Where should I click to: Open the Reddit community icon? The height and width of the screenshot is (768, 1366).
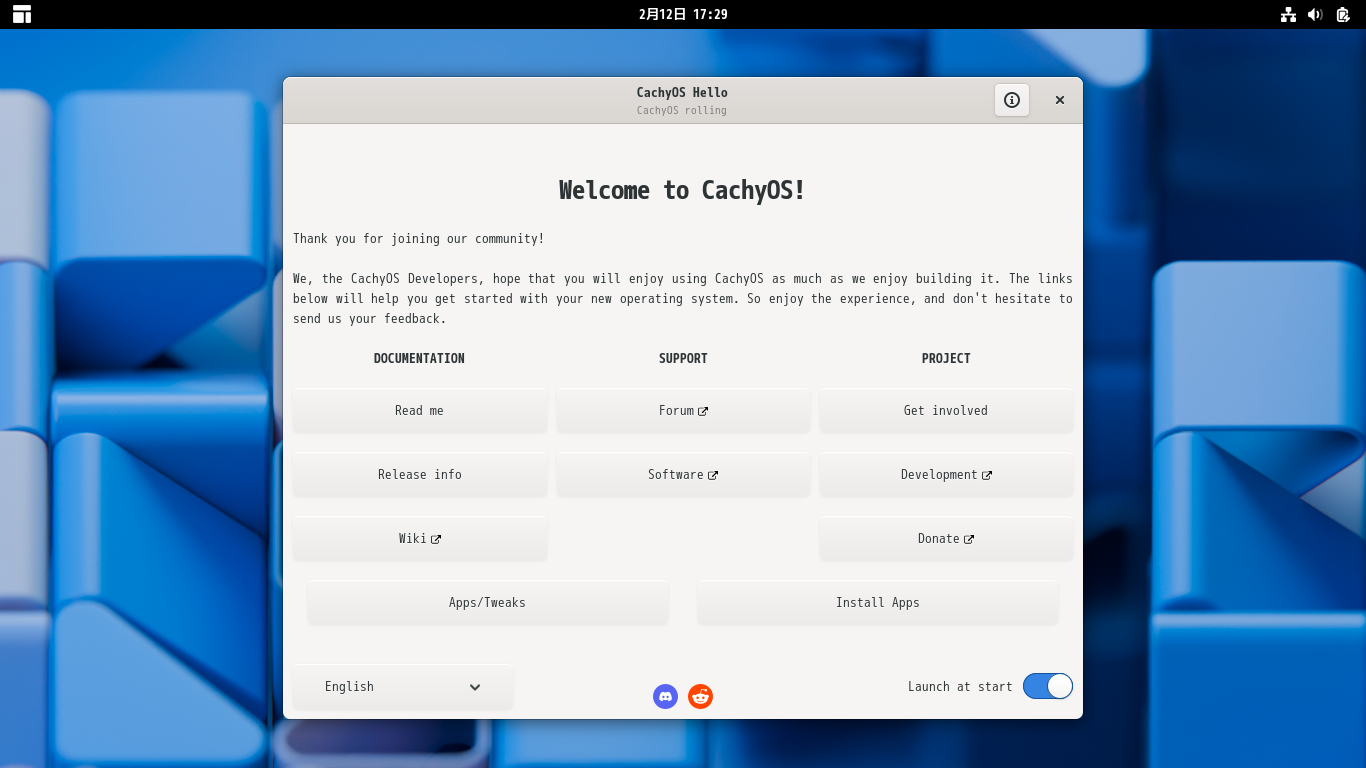pos(701,697)
